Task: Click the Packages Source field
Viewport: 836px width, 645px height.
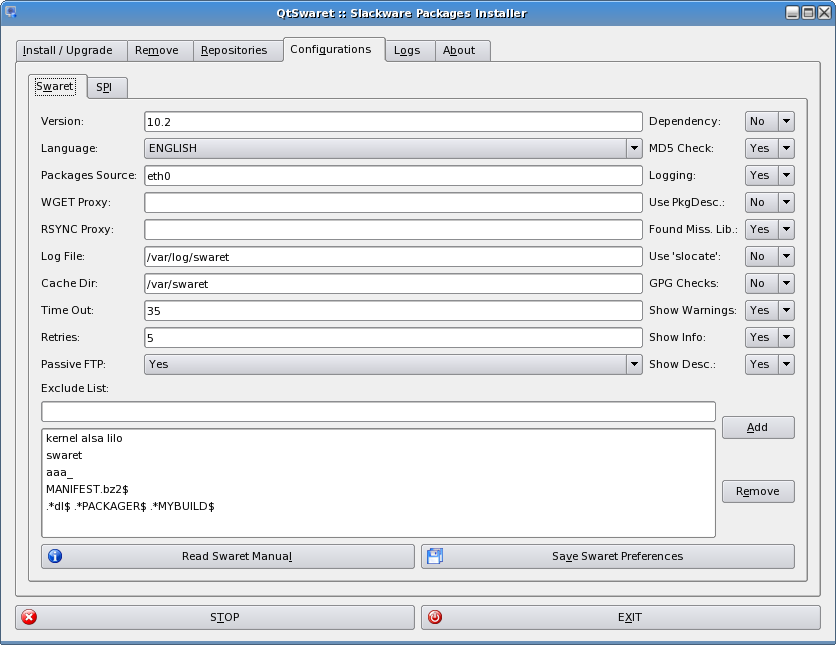Action: 393,175
